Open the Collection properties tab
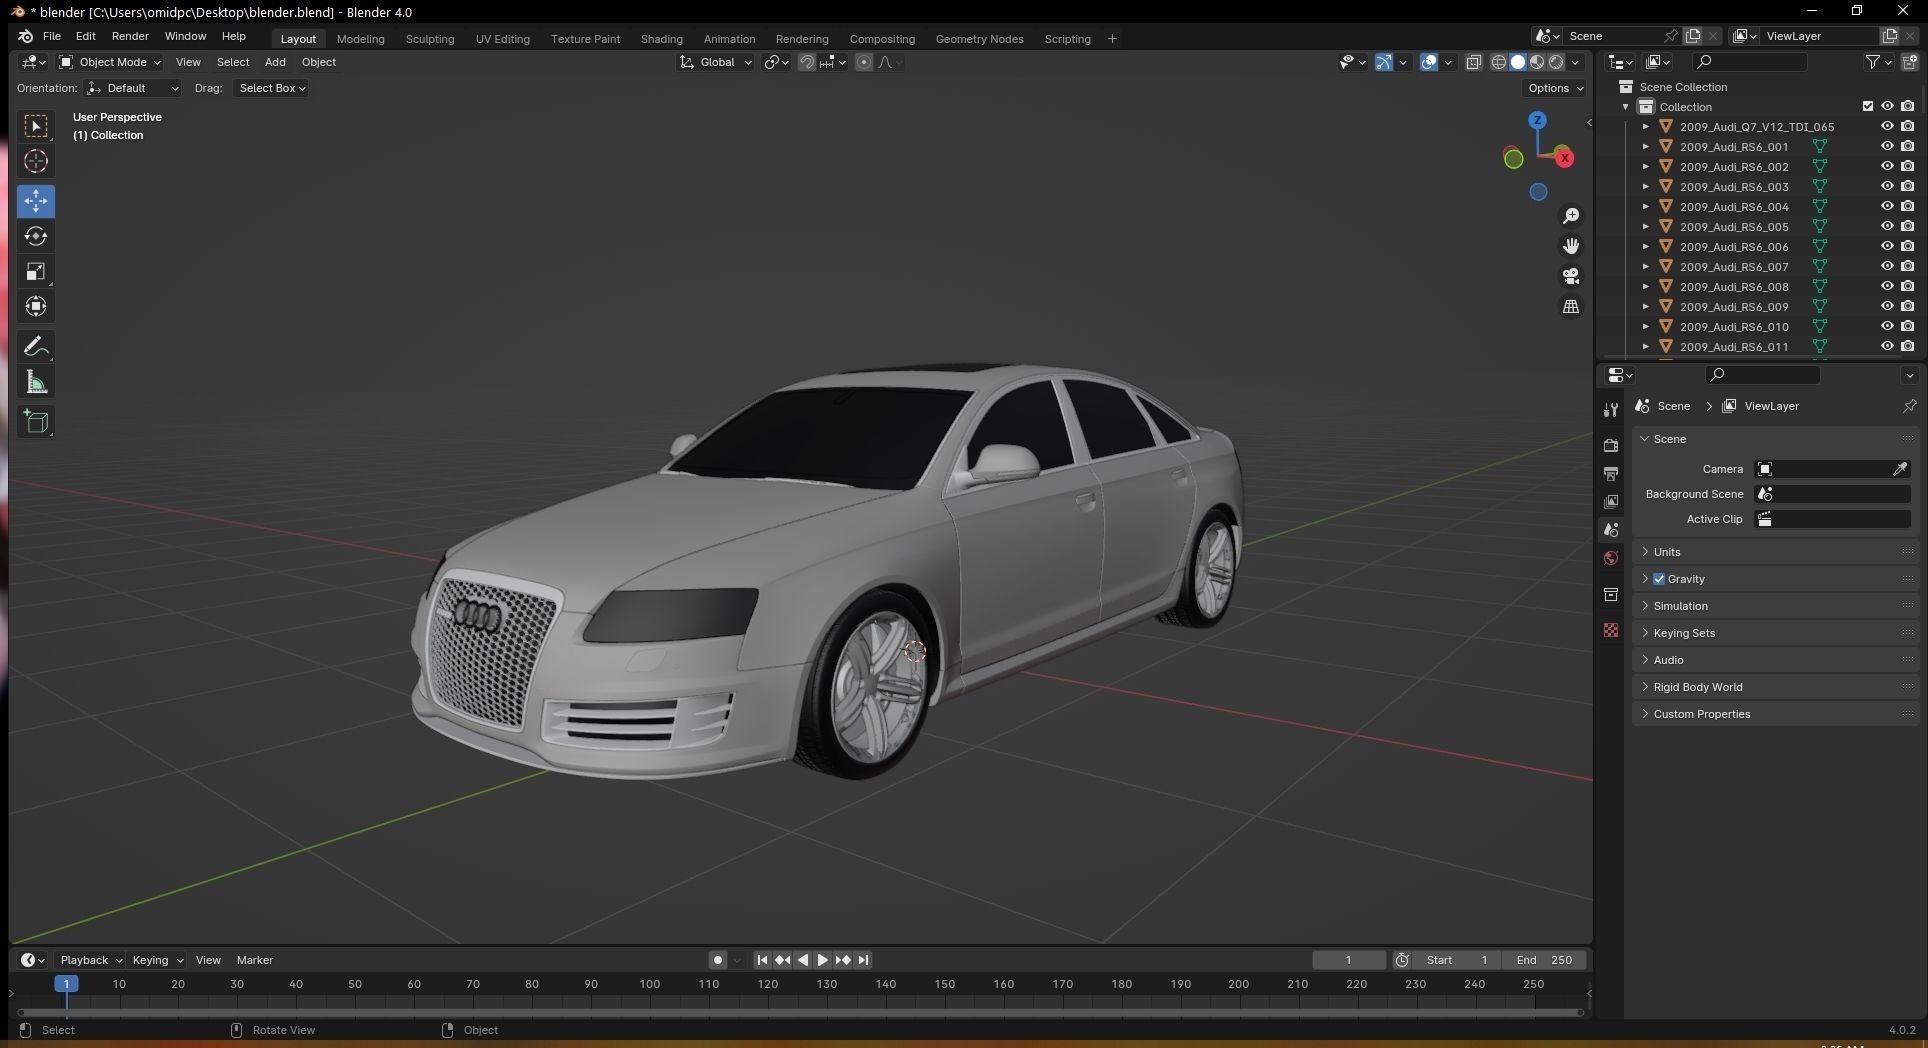1928x1048 pixels. (x=1611, y=595)
